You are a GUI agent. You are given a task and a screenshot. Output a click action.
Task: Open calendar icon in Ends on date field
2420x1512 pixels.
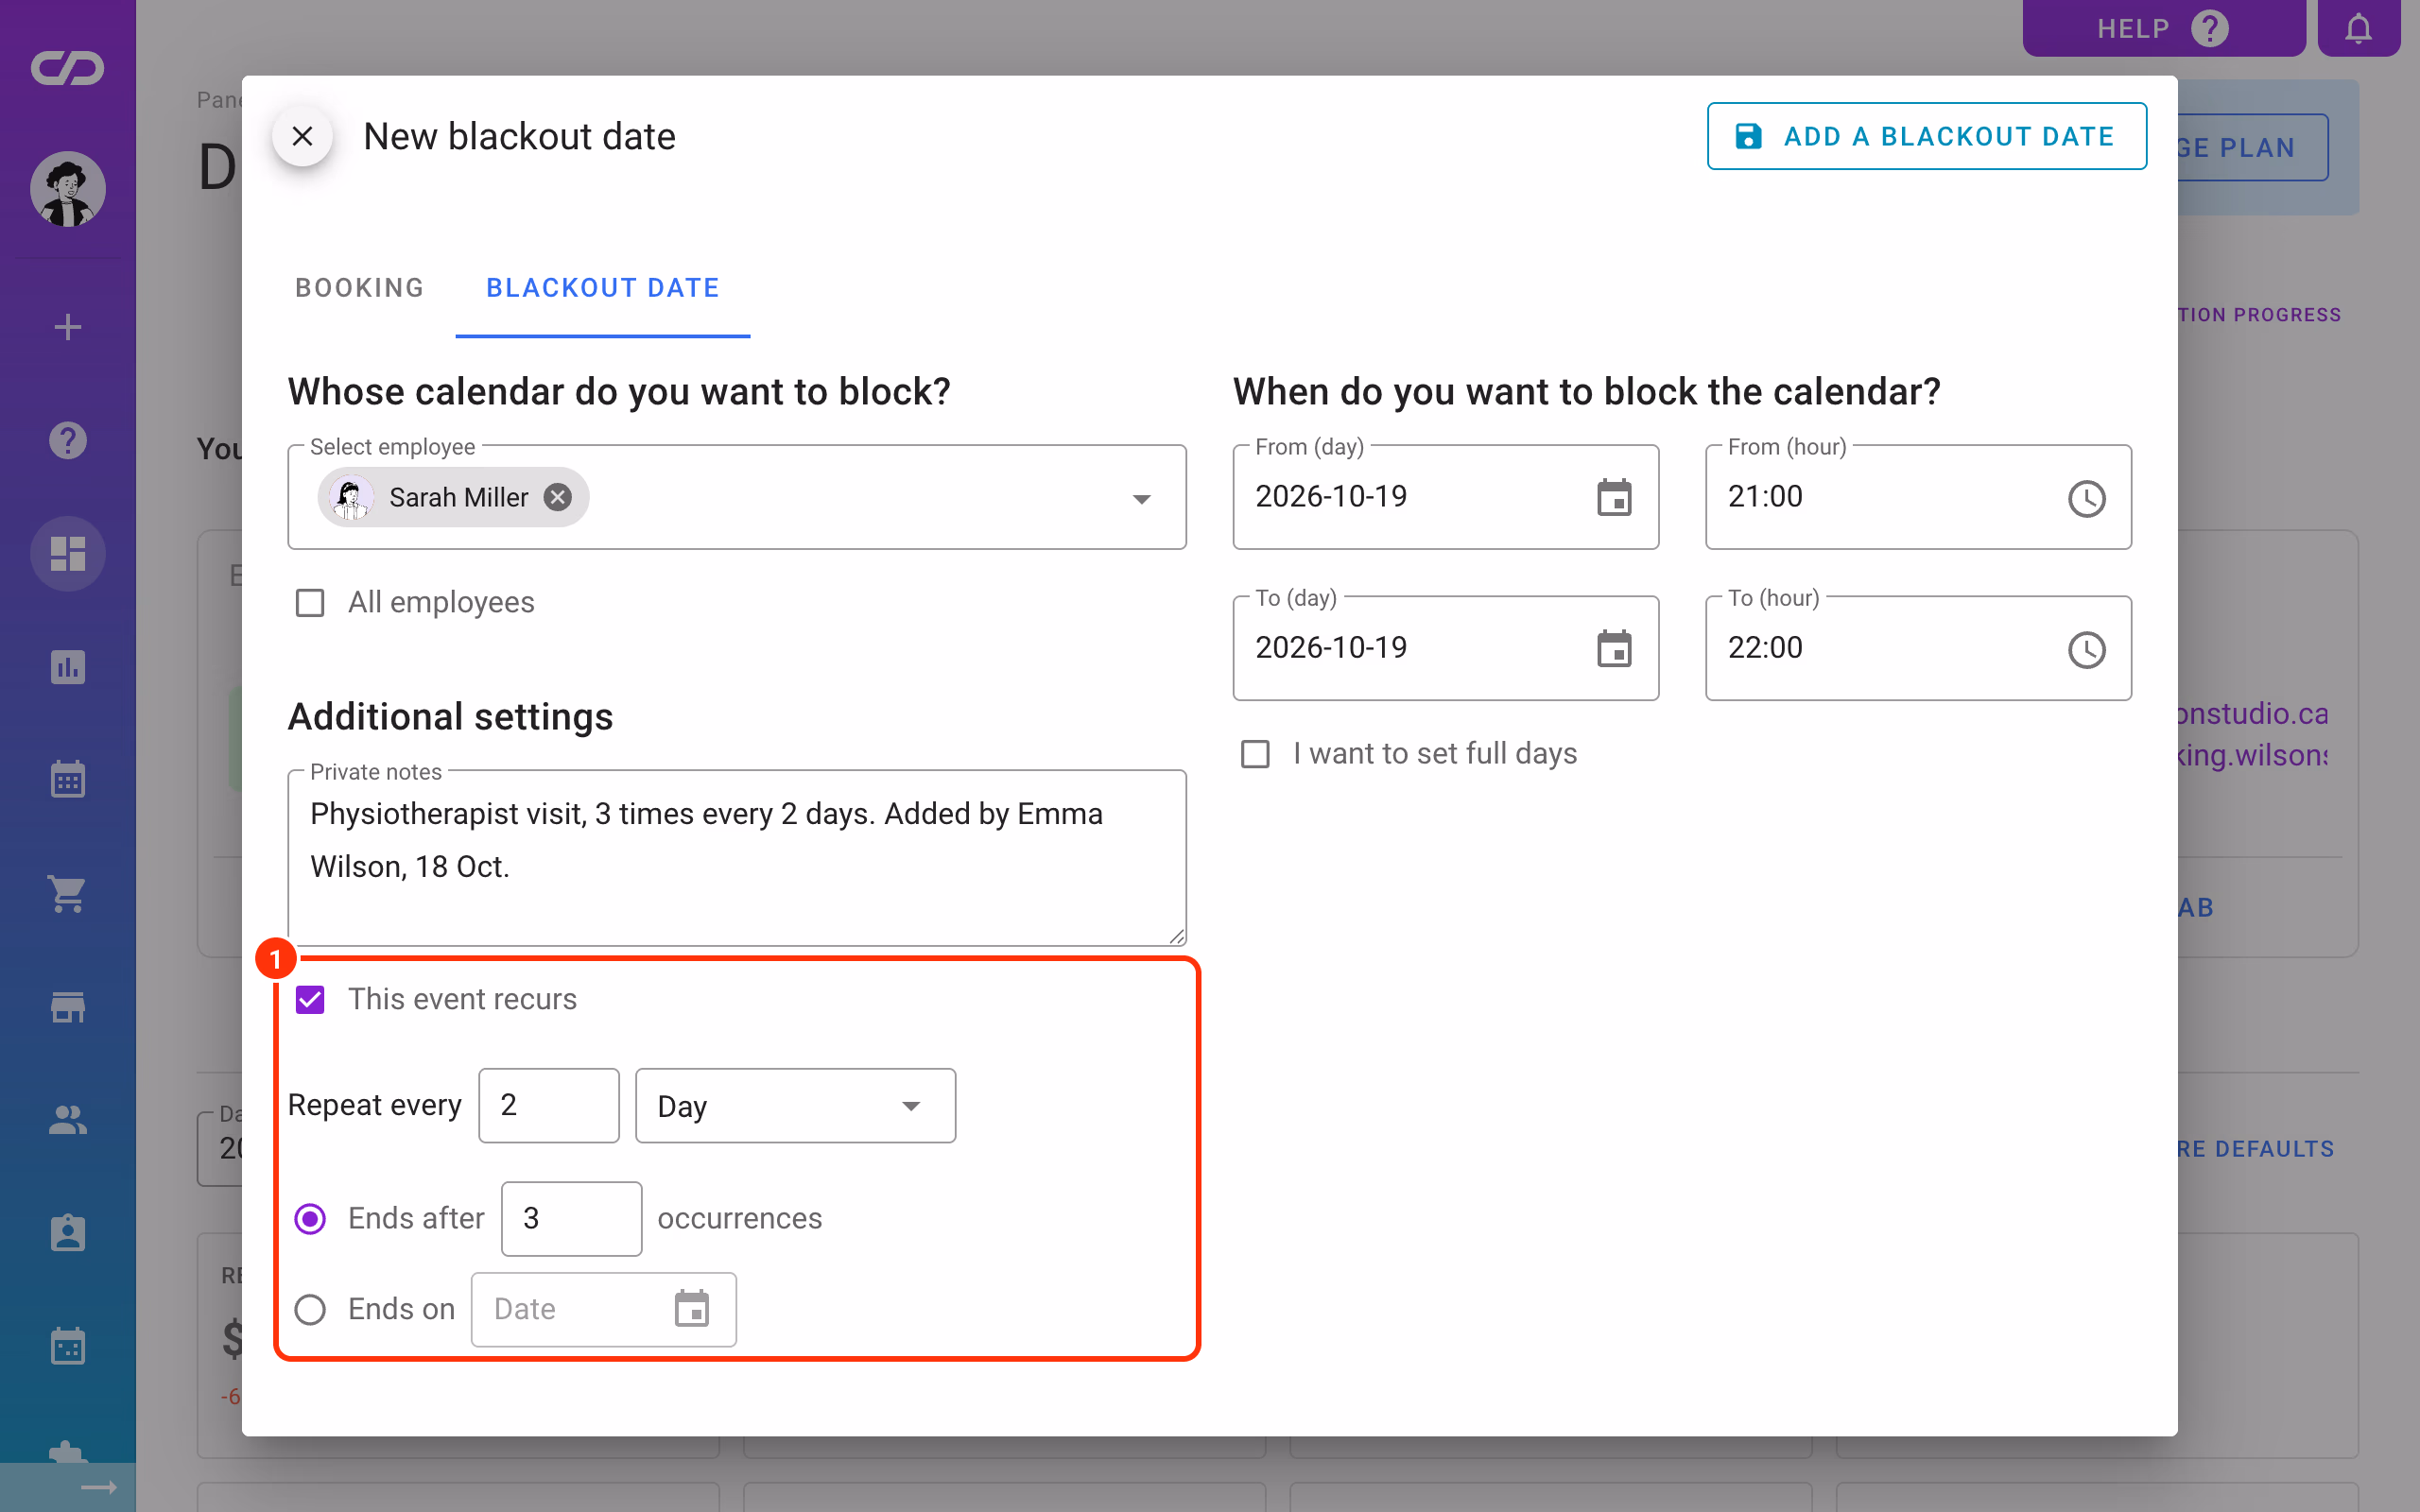click(691, 1309)
